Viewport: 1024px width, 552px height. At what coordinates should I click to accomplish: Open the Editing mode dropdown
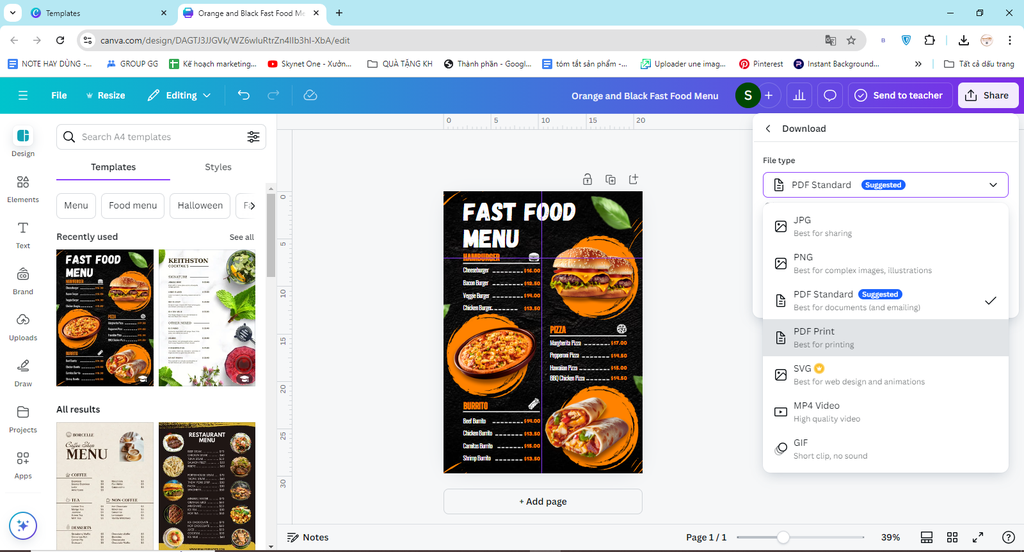(179, 95)
